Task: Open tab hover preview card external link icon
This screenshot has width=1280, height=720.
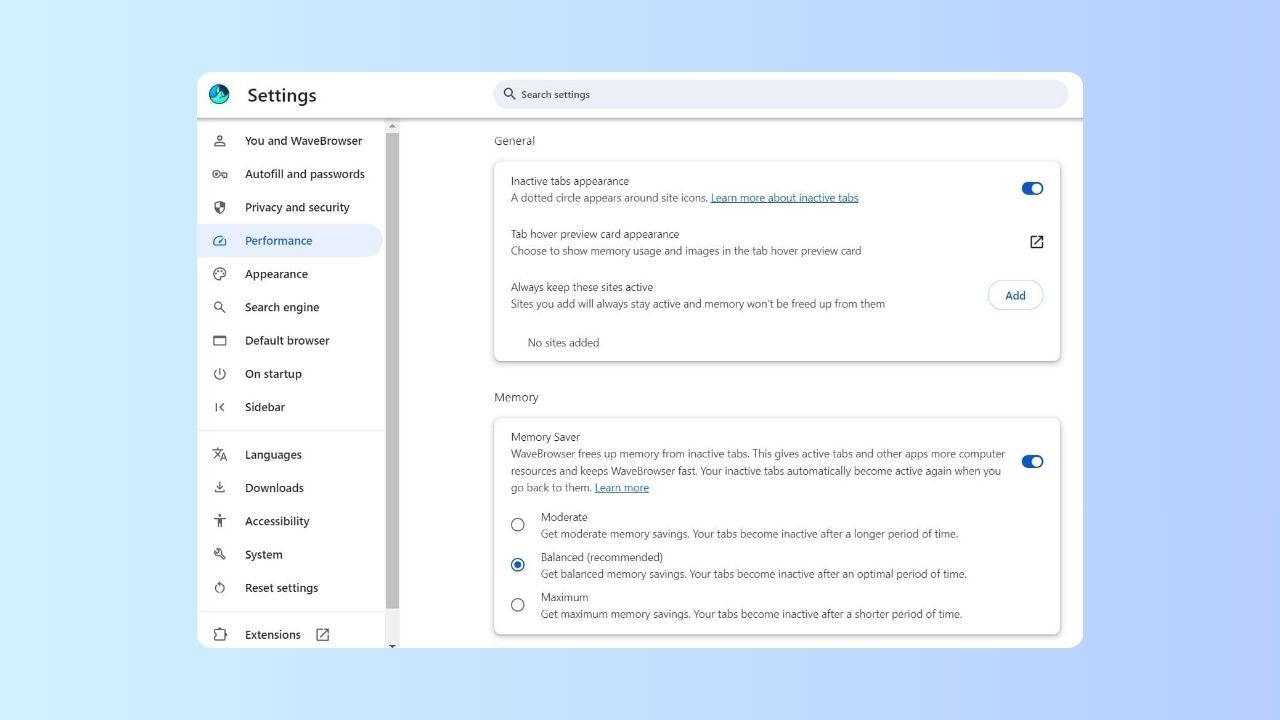Action: click(x=1036, y=242)
